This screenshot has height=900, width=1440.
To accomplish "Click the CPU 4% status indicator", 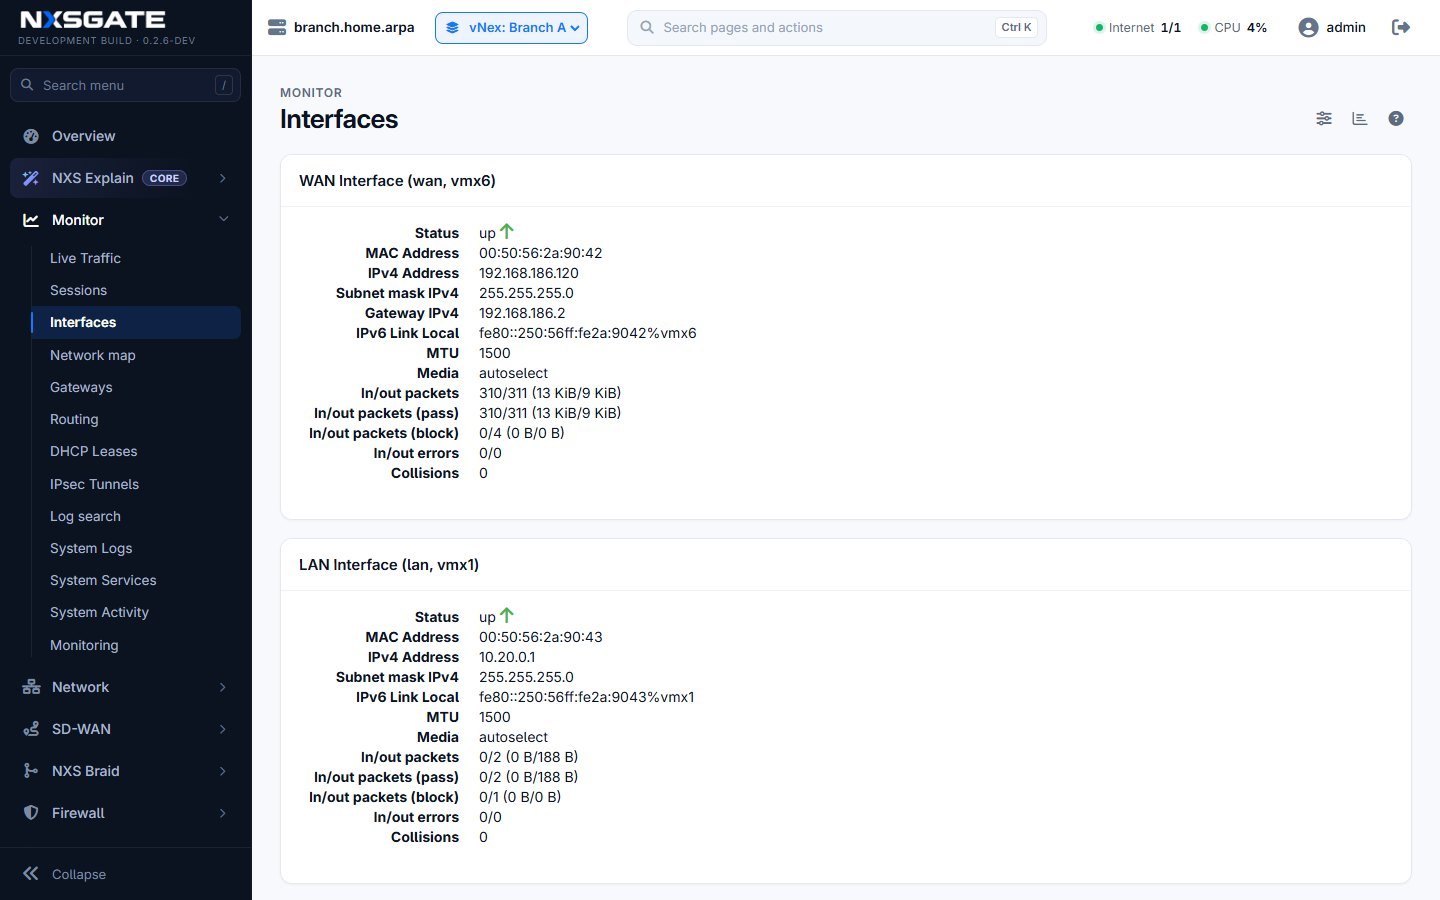I will (1233, 27).
